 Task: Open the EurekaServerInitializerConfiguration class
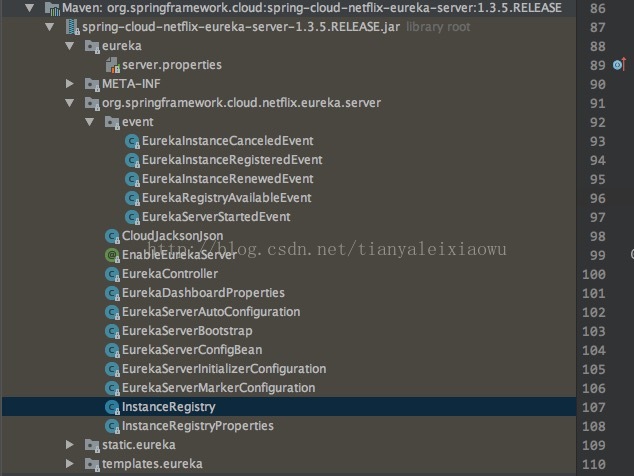224,369
